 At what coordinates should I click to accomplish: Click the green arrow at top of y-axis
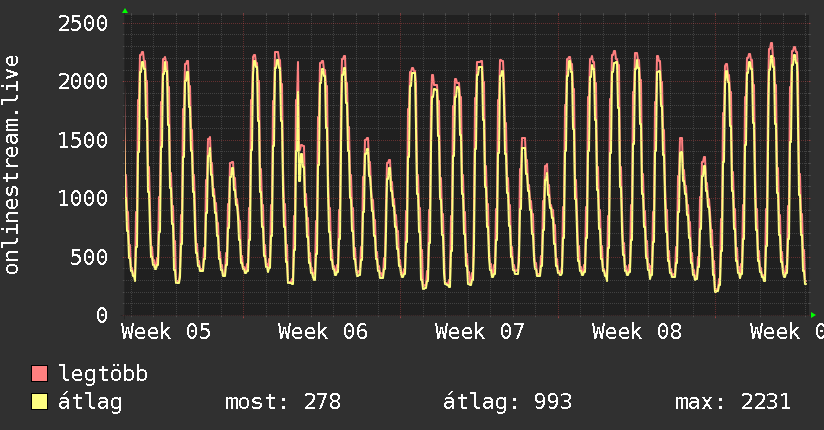pyautogui.click(x=125, y=11)
